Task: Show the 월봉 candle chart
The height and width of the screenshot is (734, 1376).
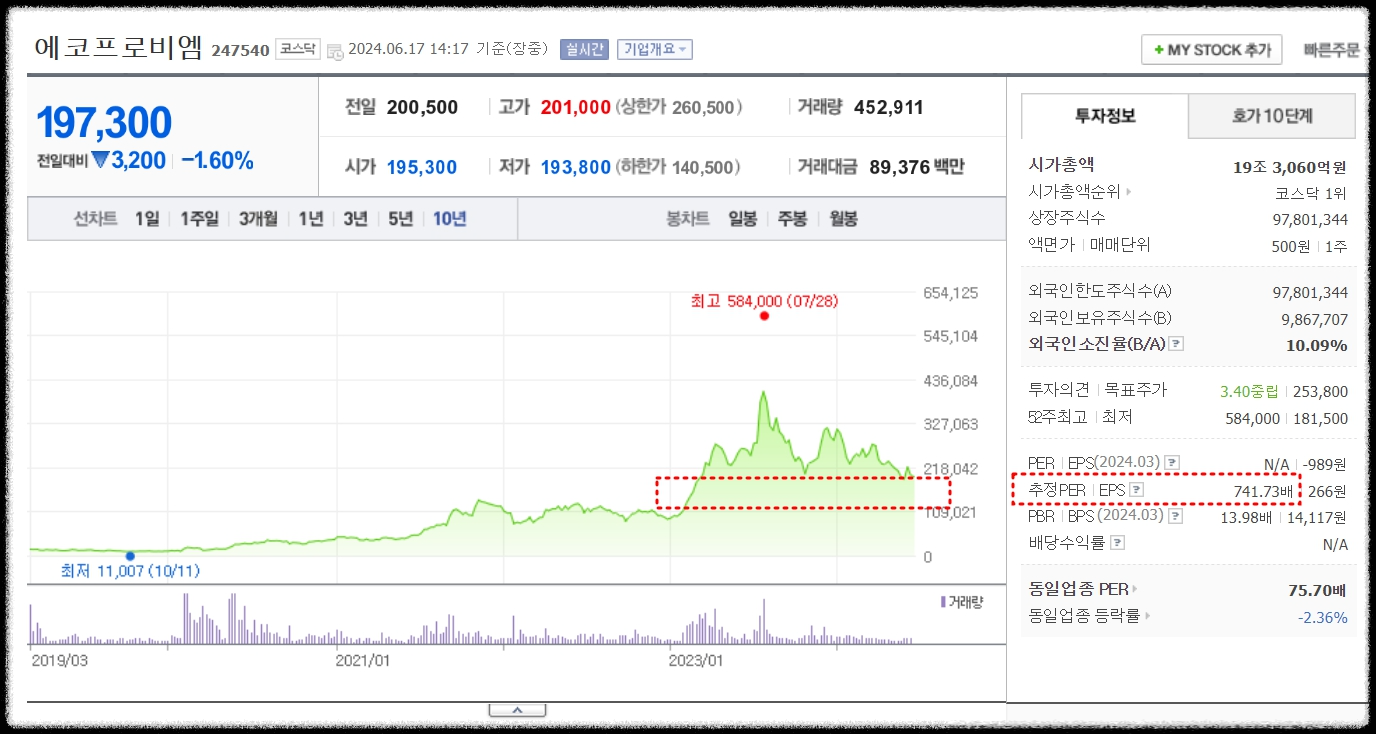Action: click(843, 219)
